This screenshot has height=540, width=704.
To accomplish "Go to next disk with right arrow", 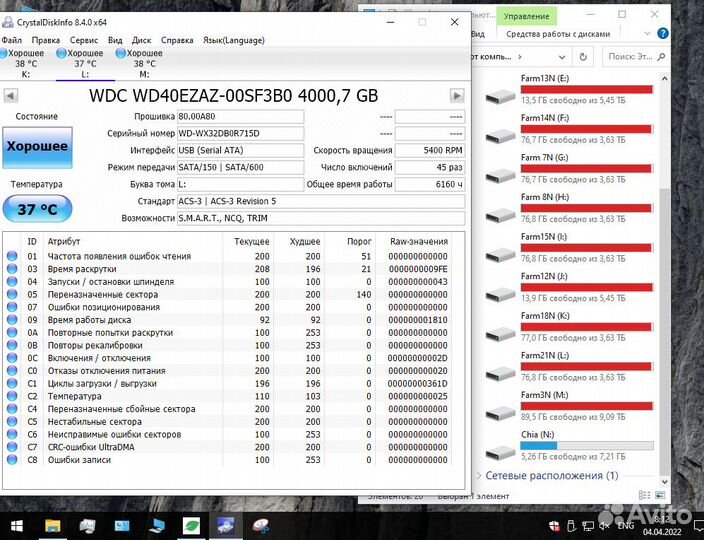I will pos(457,96).
